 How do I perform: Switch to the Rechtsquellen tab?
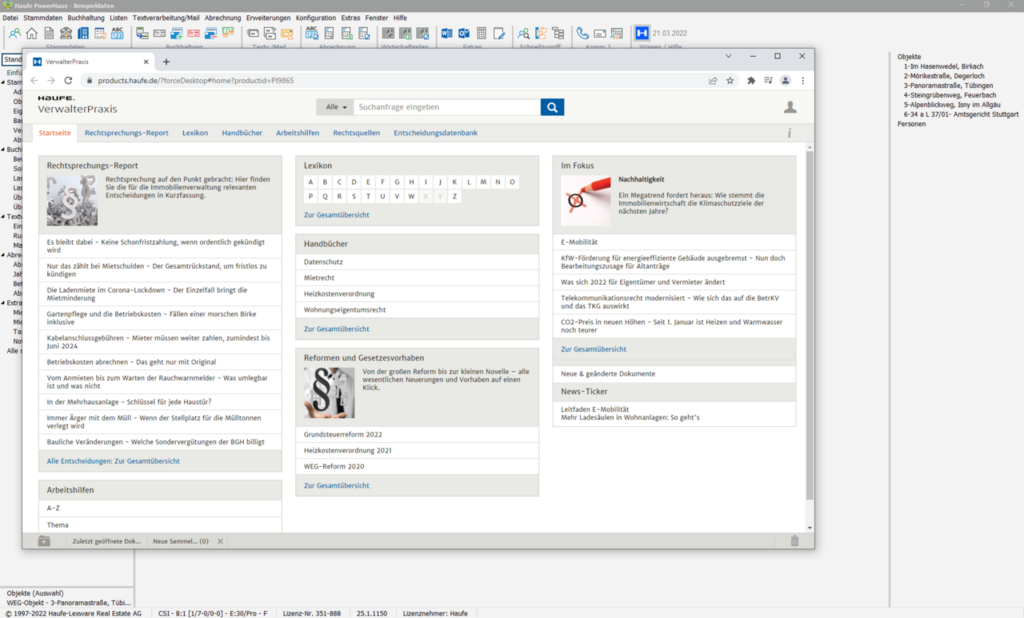(356, 133)
